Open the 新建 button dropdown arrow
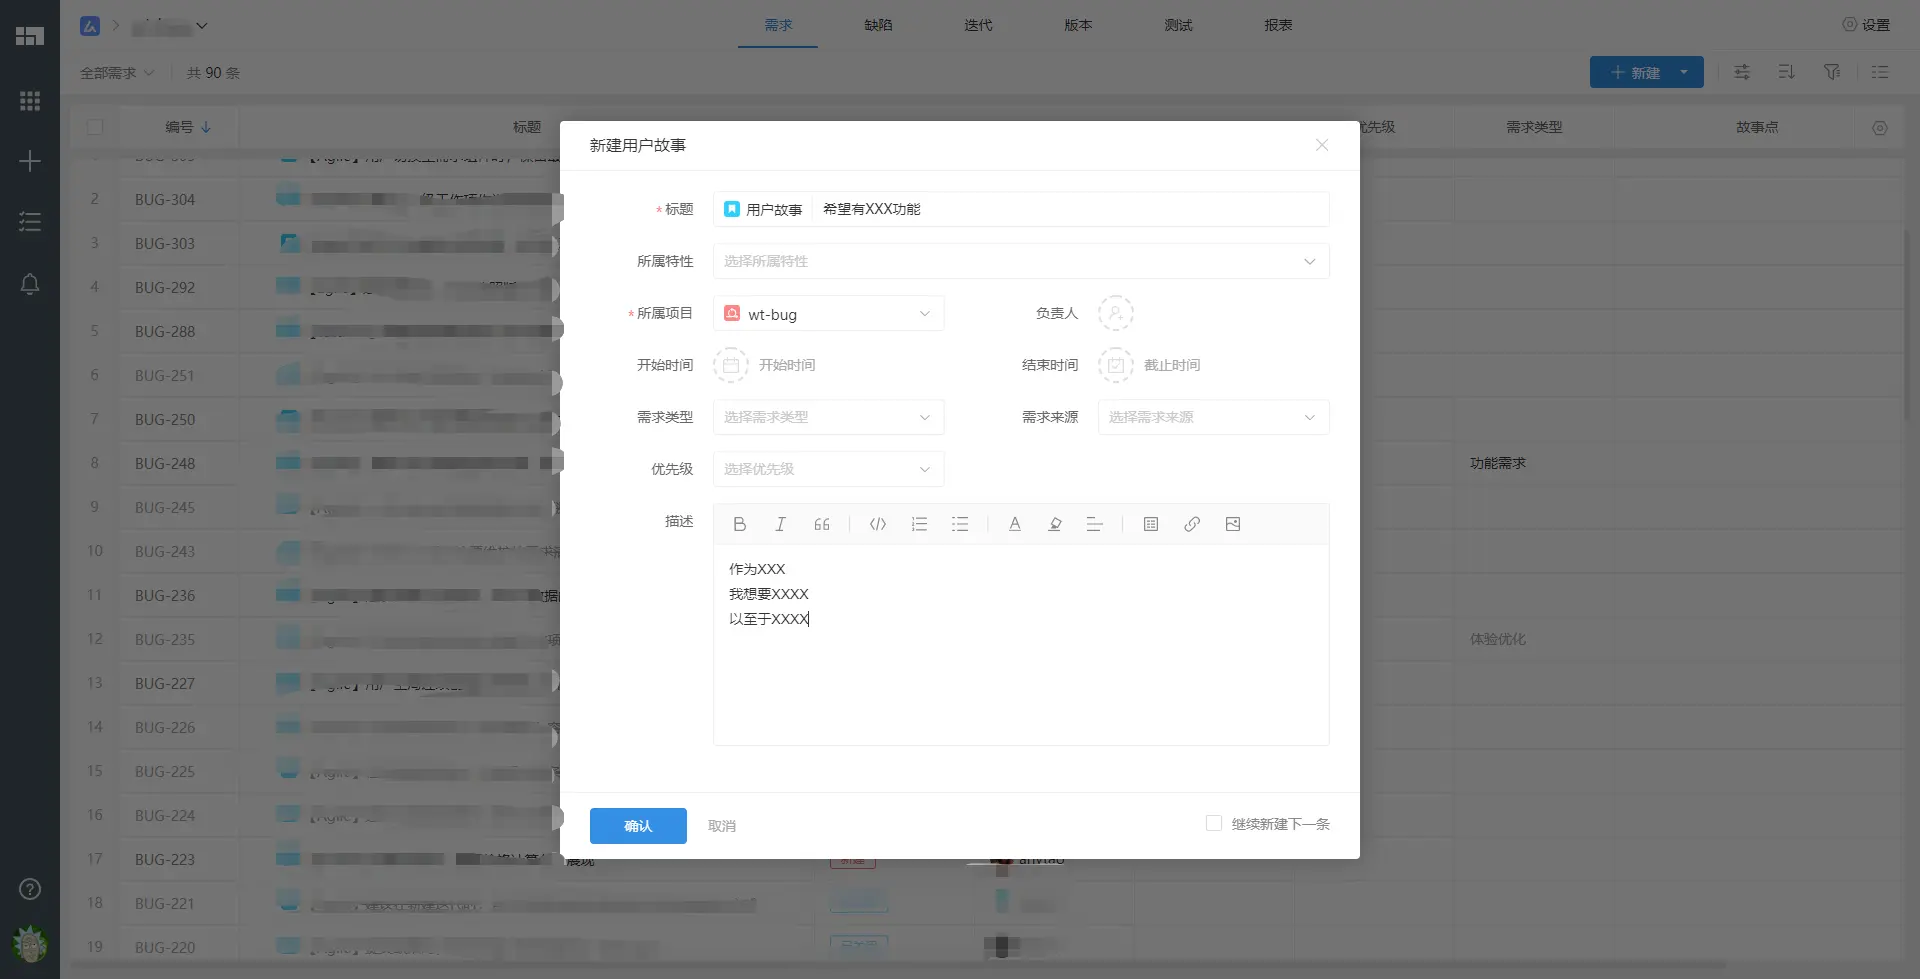Viewport: 1920px width, 979px height. pos(1684,72)
